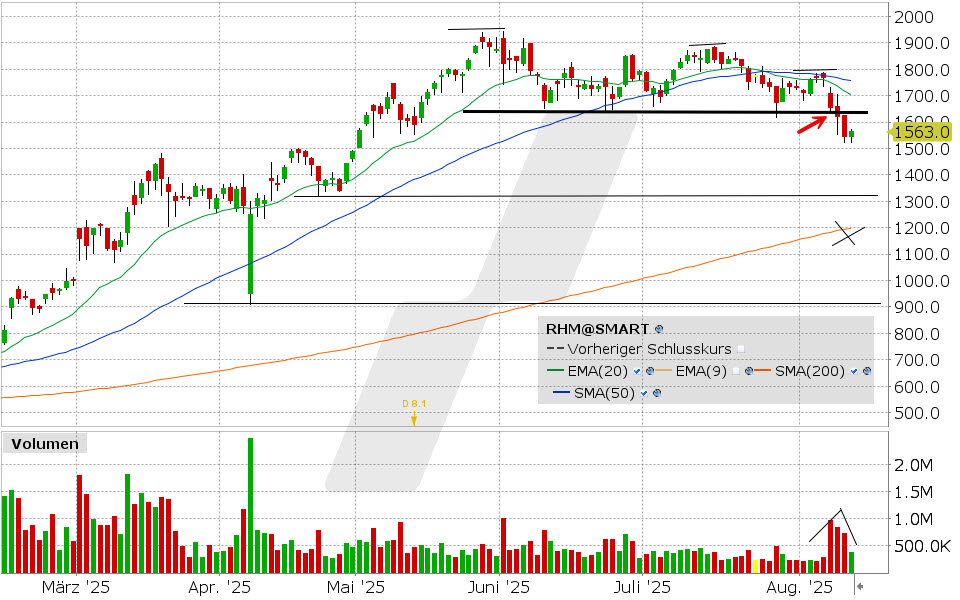Click the SMA(200) legend label
The height and width of the screenshot is (600, 960).
[809, 371]
